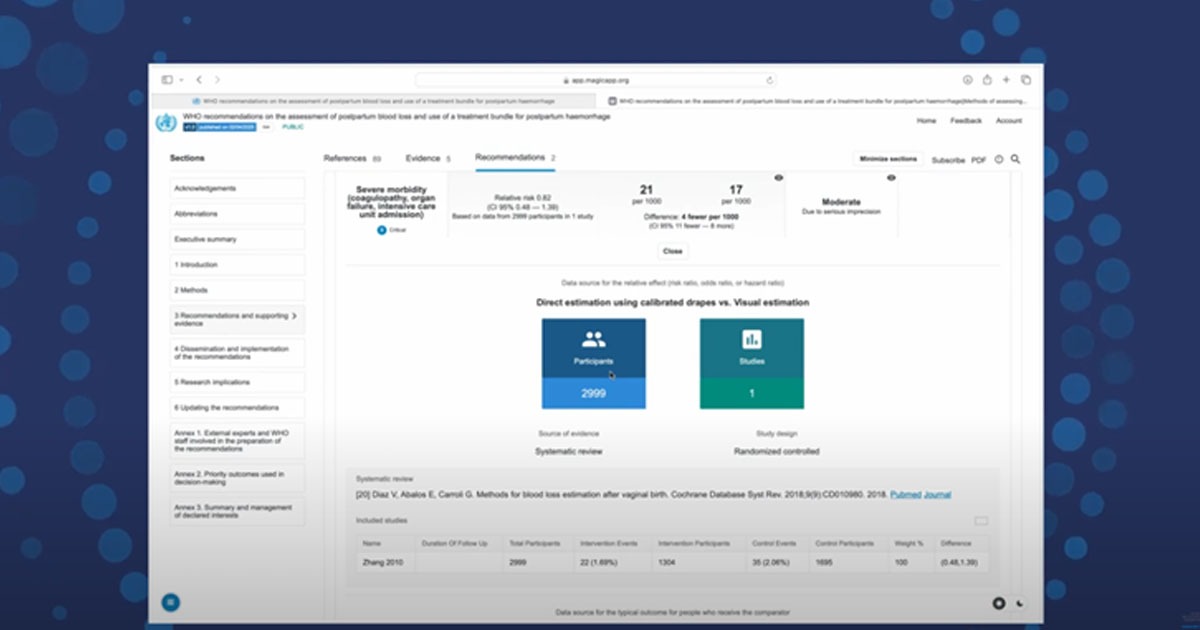Reload the page in address bar

tap(769, 80)
